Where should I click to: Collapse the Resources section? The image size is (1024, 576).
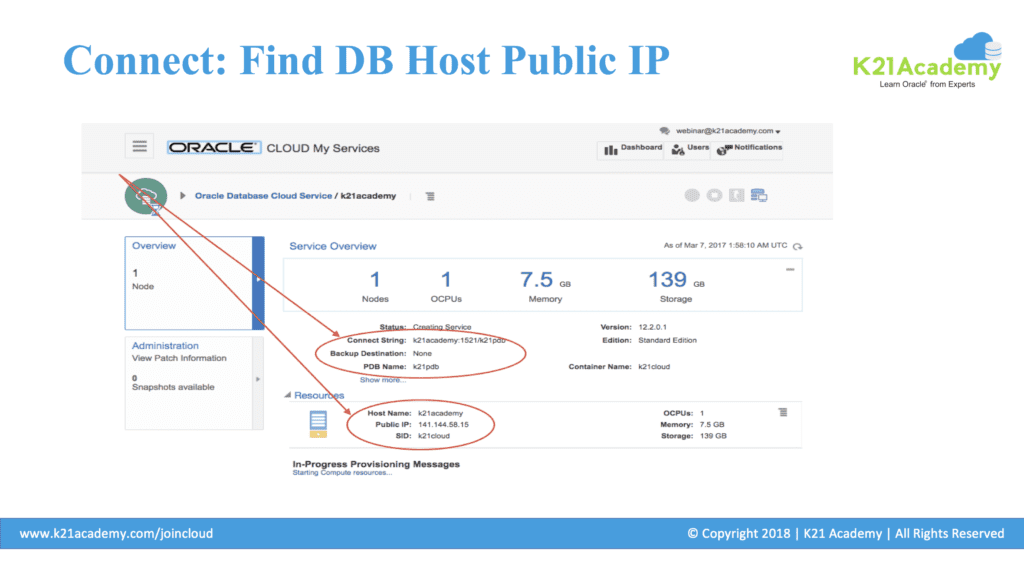[x=288, y=396]
